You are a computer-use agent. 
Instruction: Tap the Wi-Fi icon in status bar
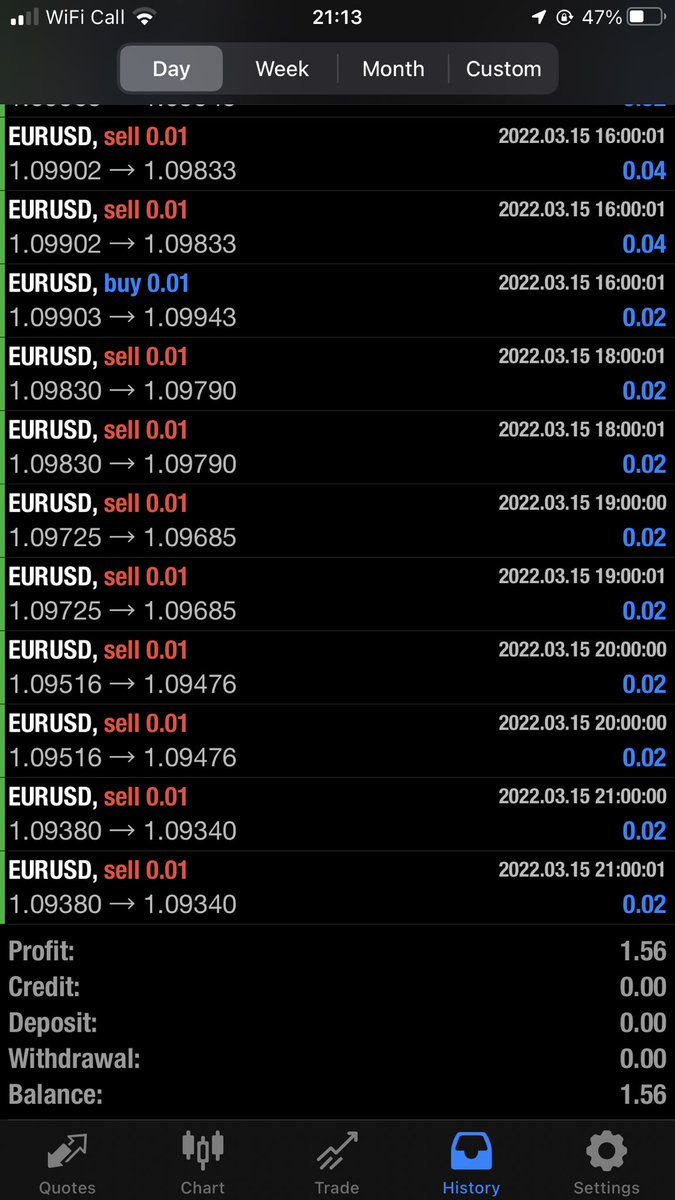pos(146,17)
